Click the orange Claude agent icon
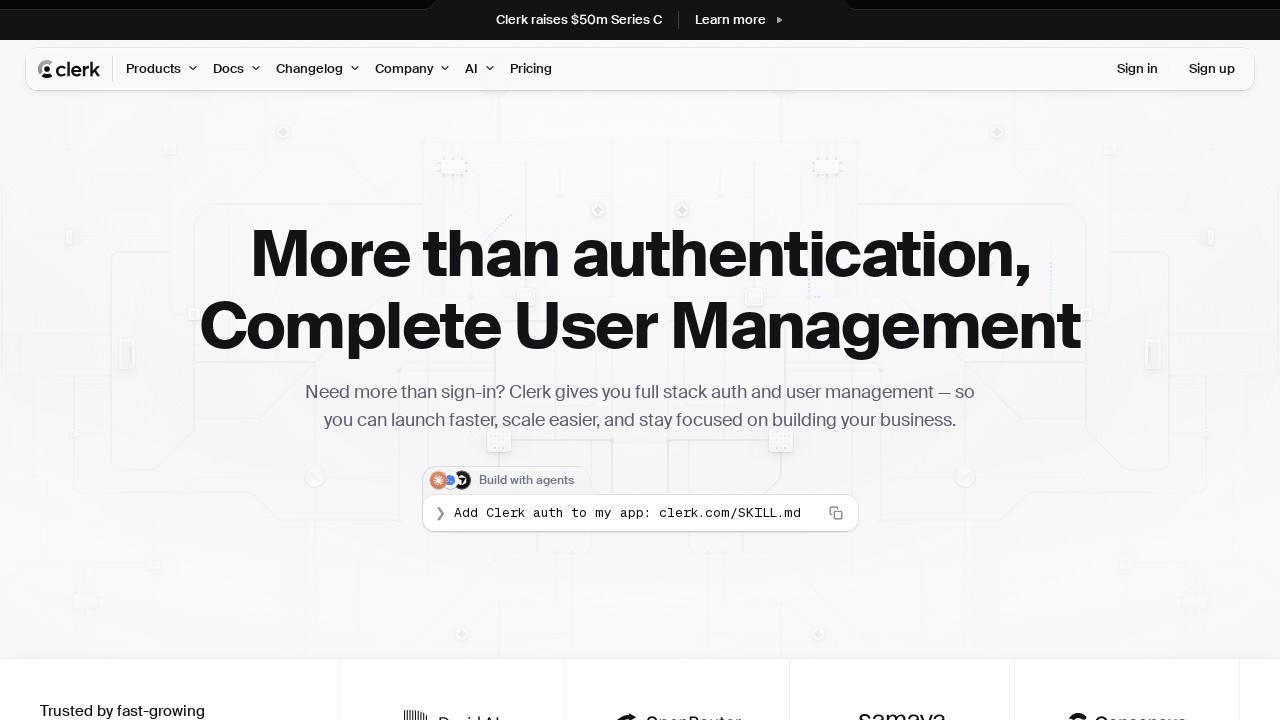 tap(438, 480)
